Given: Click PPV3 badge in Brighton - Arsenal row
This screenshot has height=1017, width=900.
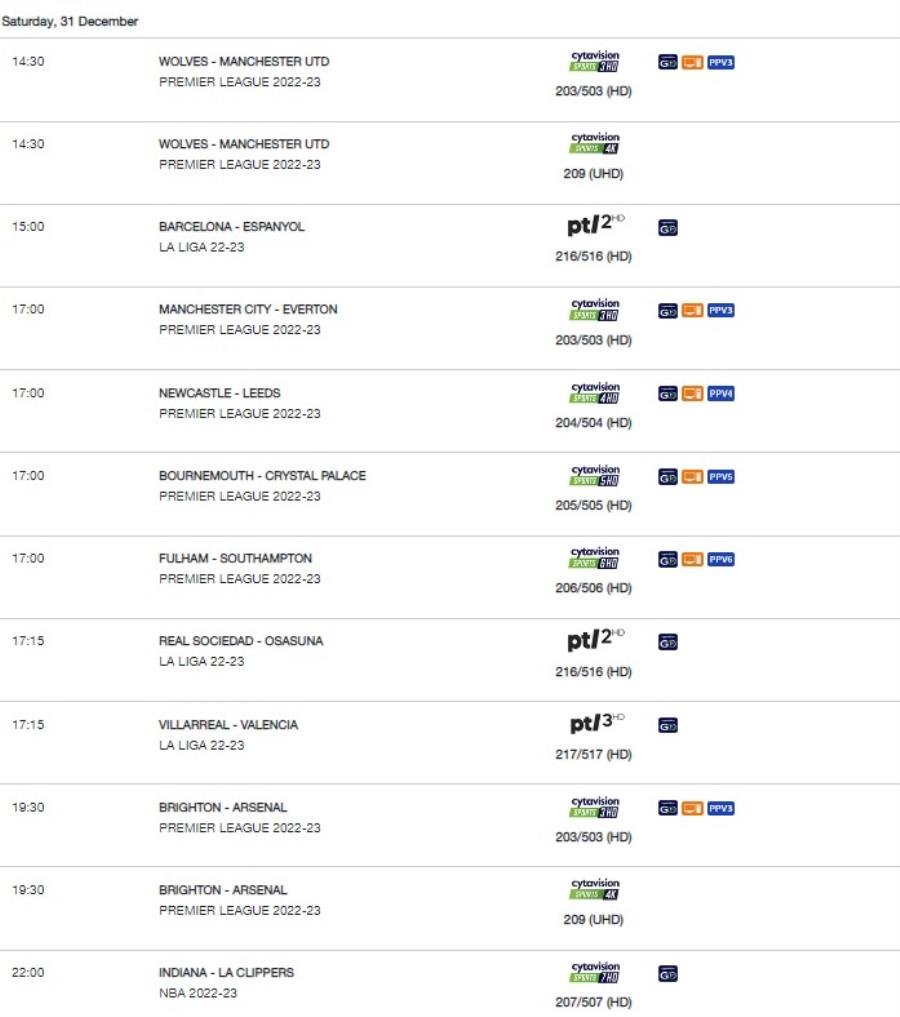Looking at the screenshot, I should pyautogui.click(x=721, y=808).
